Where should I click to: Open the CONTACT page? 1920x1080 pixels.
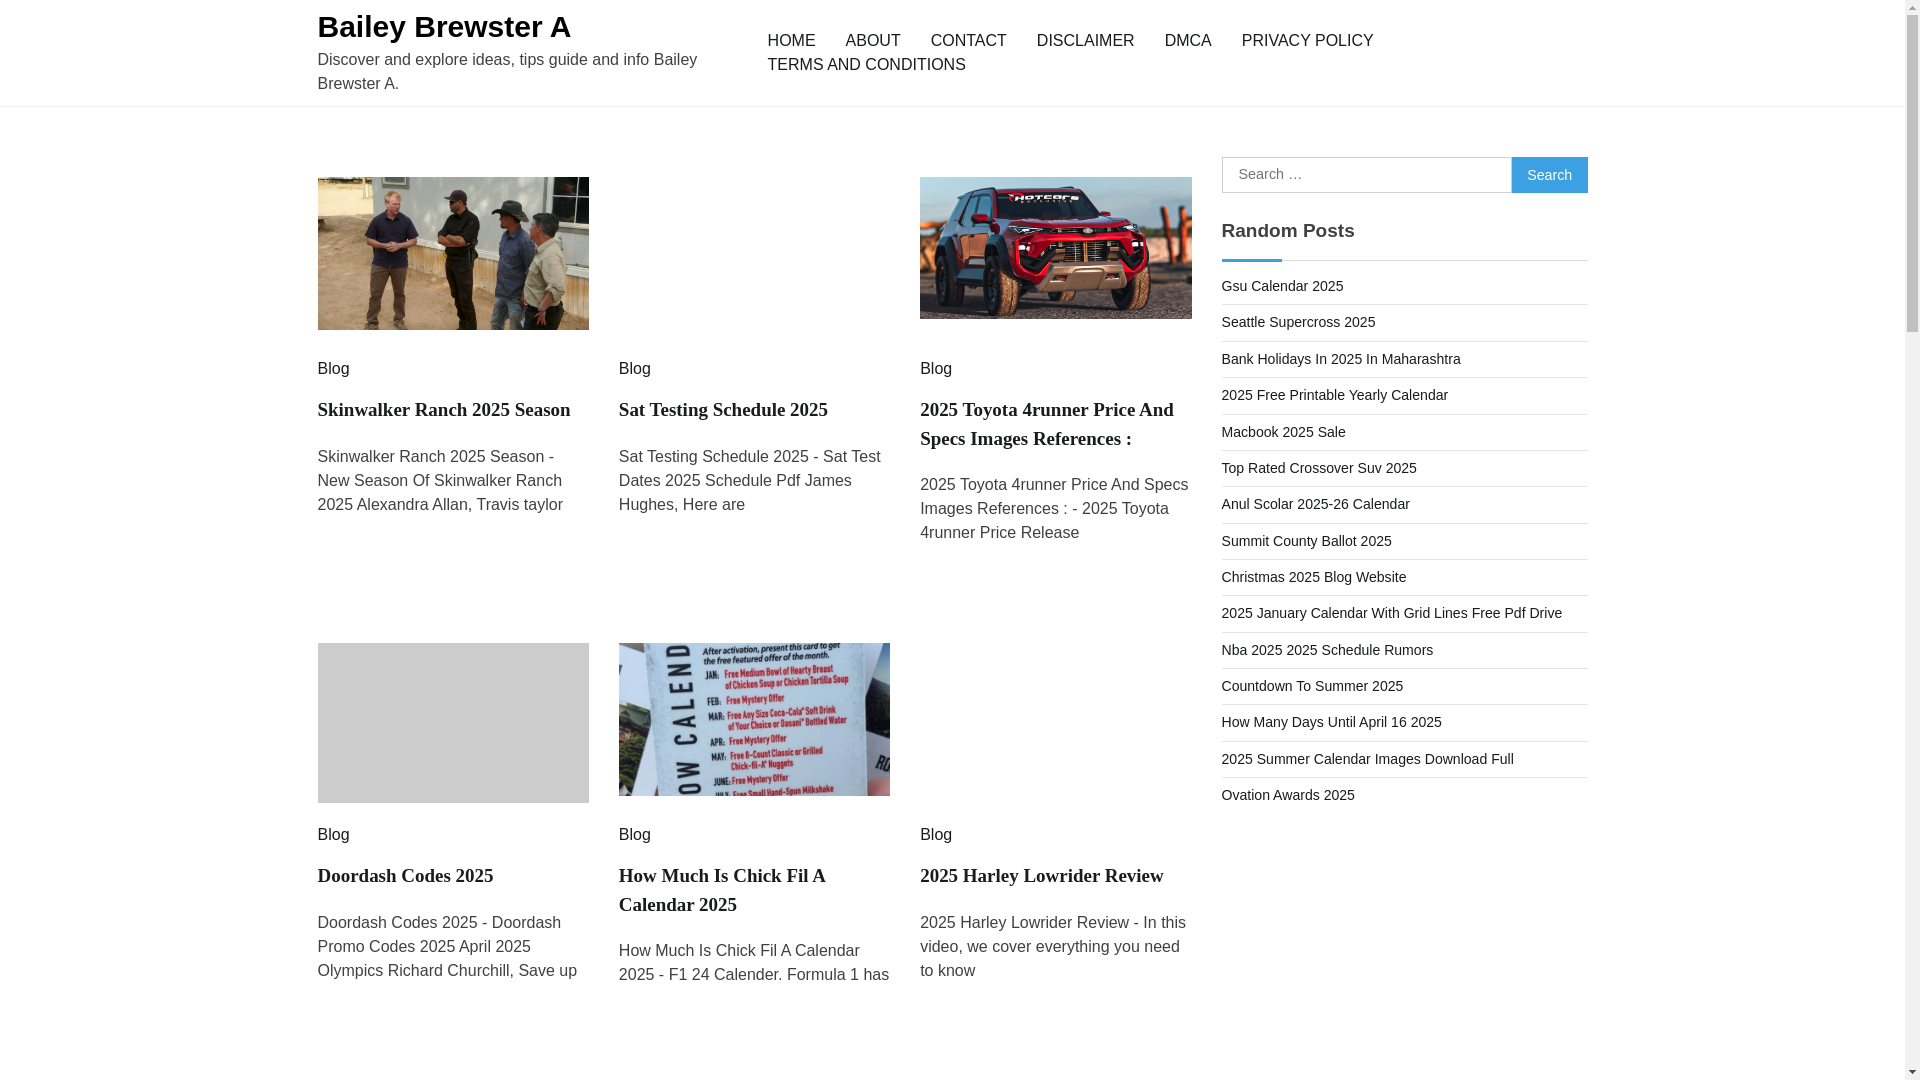tap(968, 41)
